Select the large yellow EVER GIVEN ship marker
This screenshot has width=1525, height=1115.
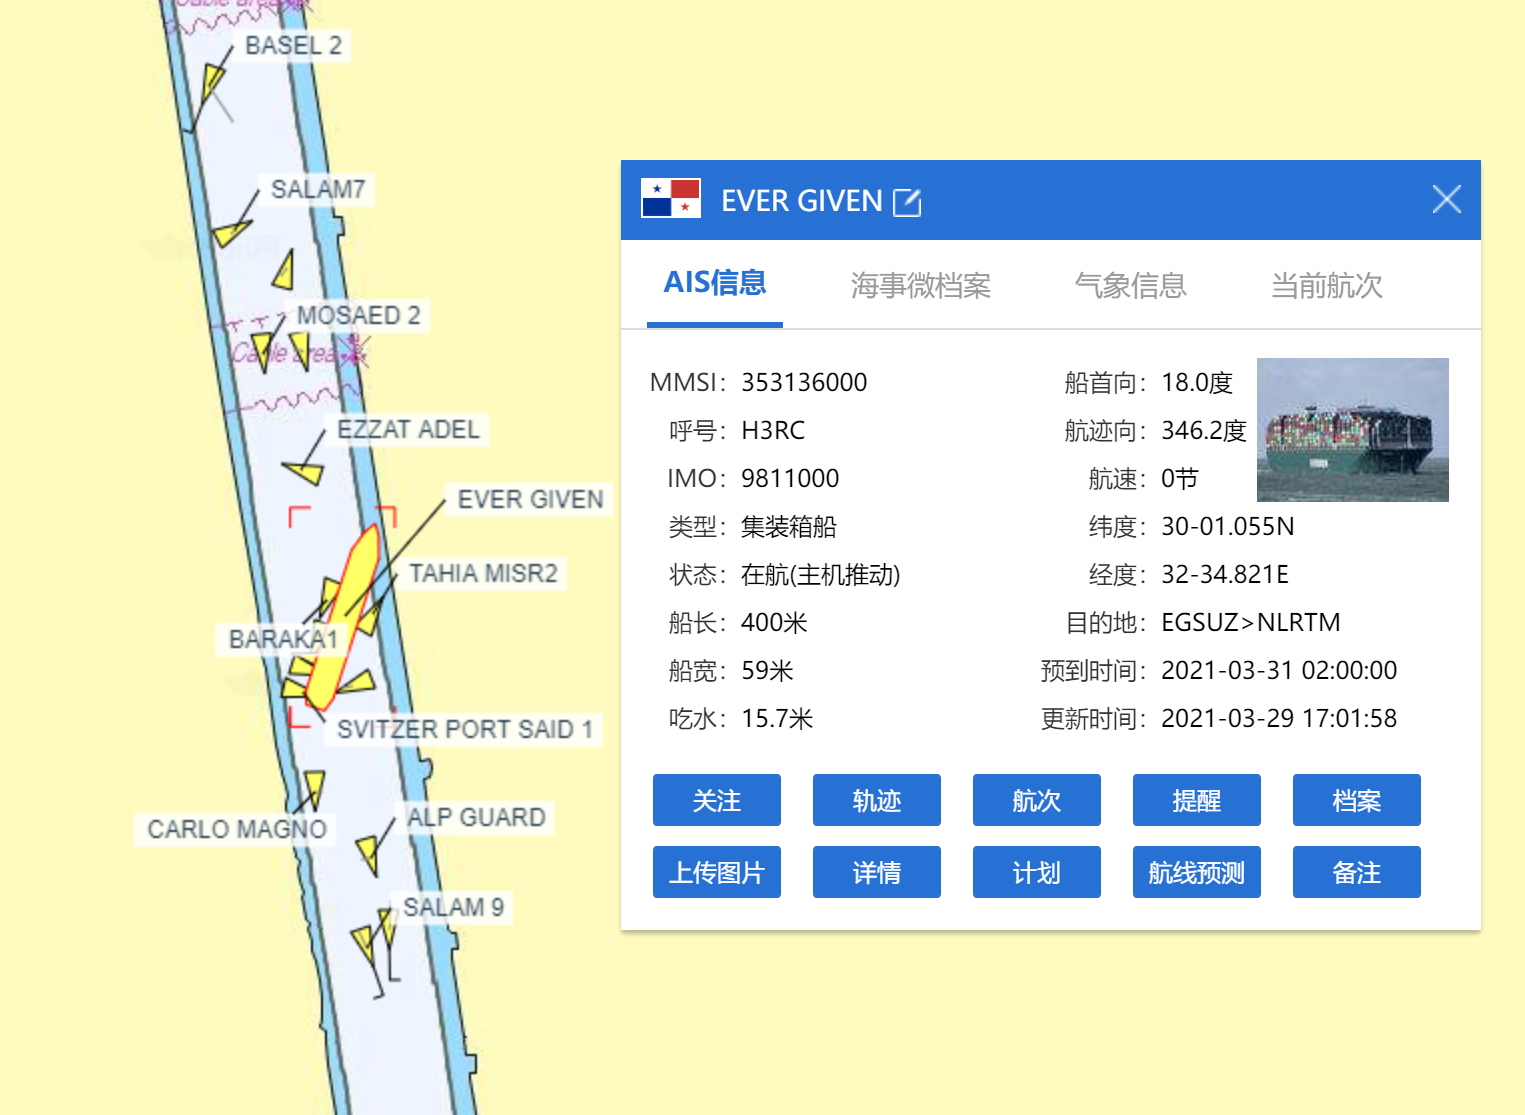tap(343, 618)
